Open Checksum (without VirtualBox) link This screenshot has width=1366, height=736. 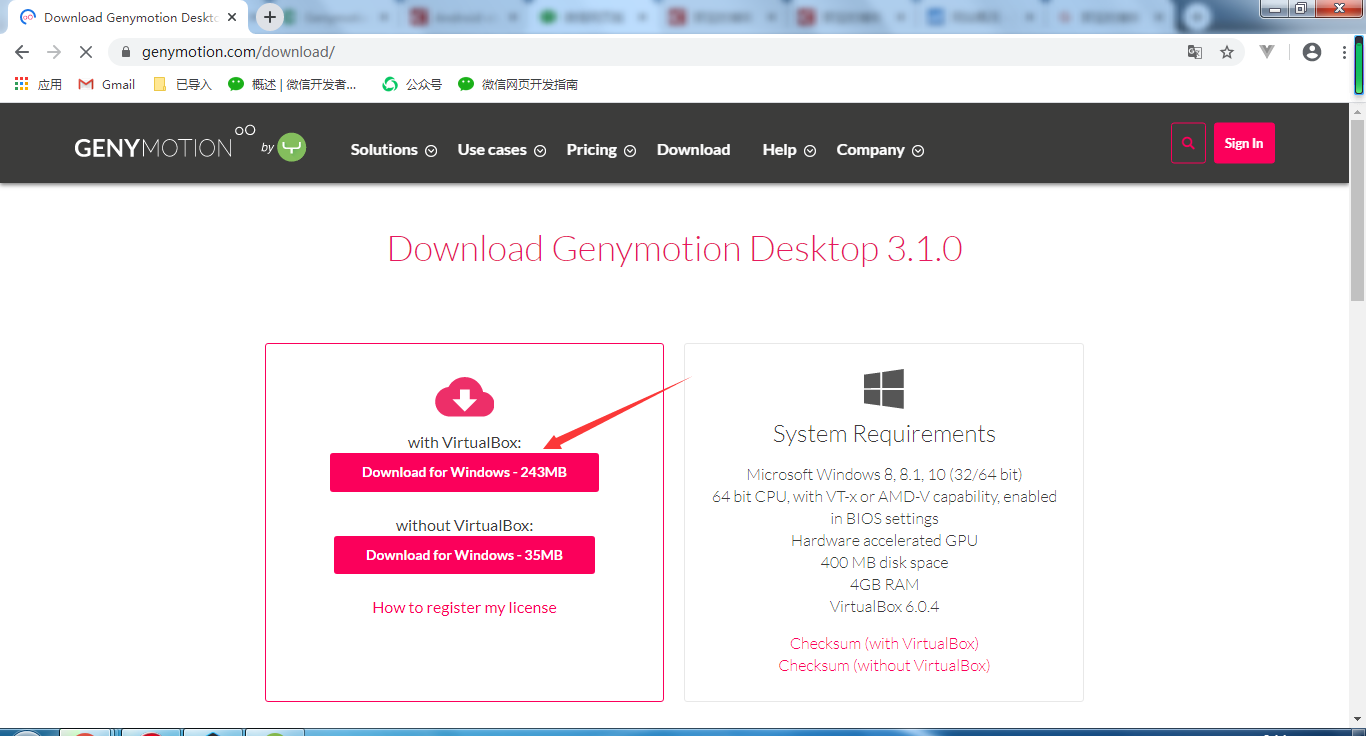(x=884, y=665)
